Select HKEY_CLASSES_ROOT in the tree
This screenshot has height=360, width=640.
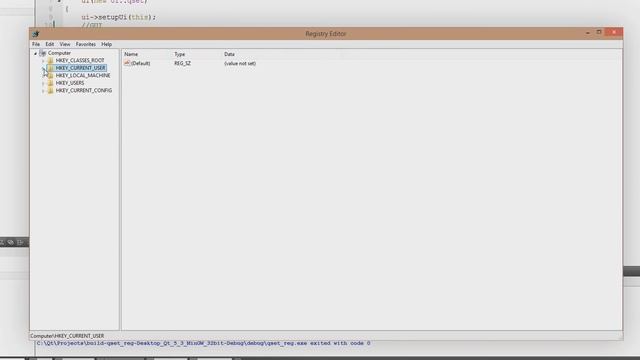click(80, 60)
